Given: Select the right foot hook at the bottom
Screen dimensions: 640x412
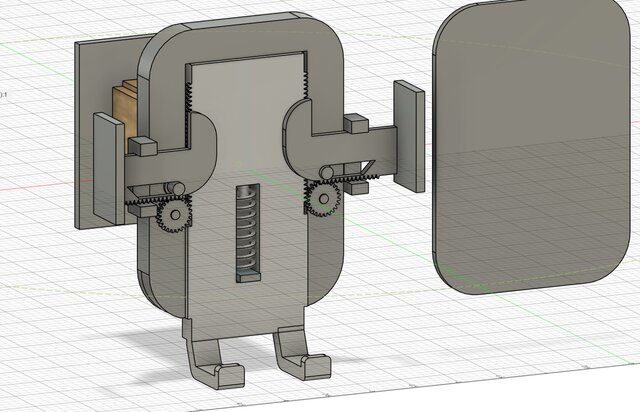Looking at the screenshot, I should pyautogui.click(x=303, y=353).
